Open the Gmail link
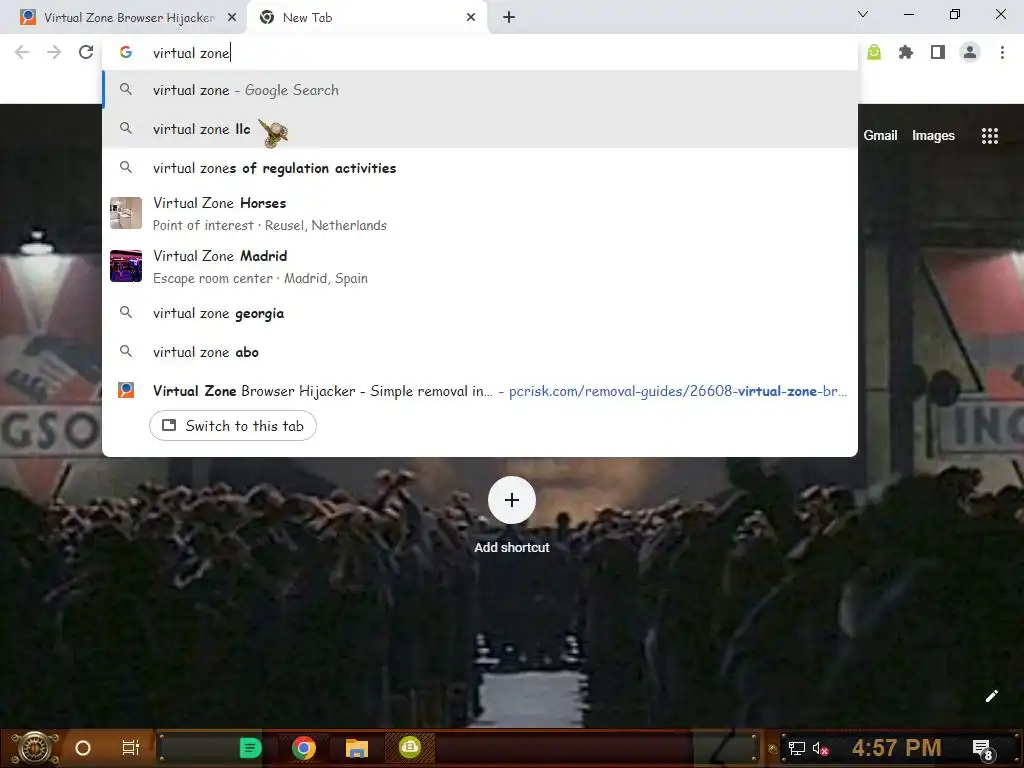The width and height of the screenshot is (1024, 768). pyautogui.click(x=880, y=135)
